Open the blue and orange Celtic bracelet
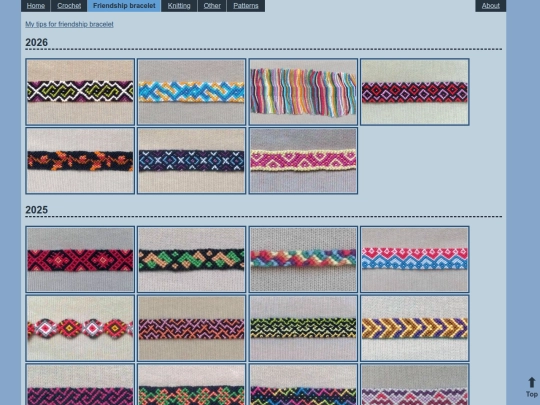540x405 pixels. (191, 92)
